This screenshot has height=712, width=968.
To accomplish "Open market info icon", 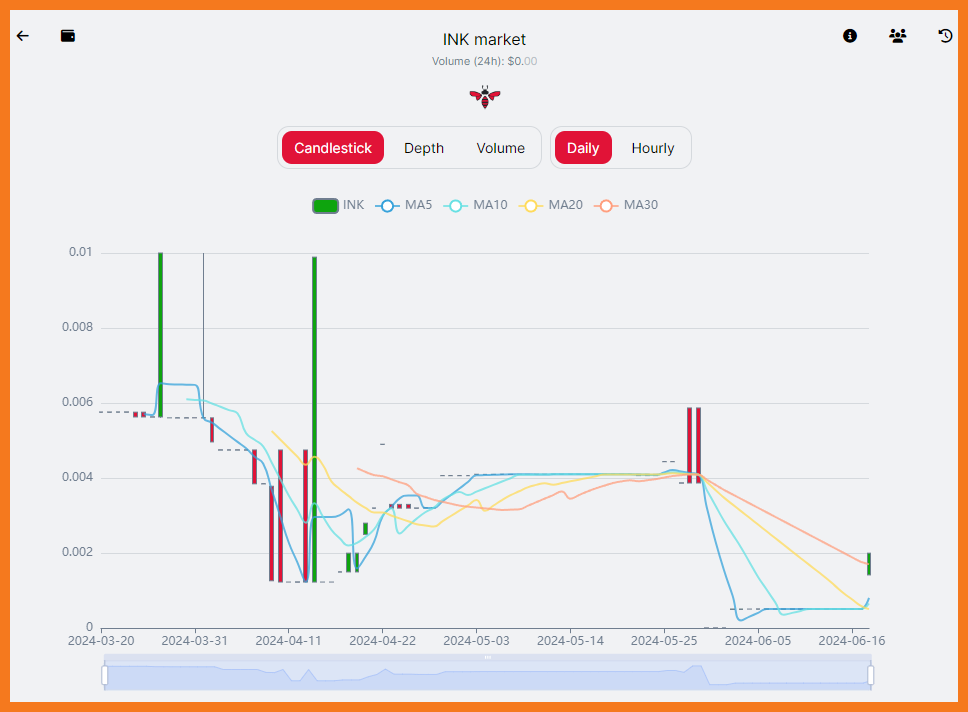I will tap(850, 36).
